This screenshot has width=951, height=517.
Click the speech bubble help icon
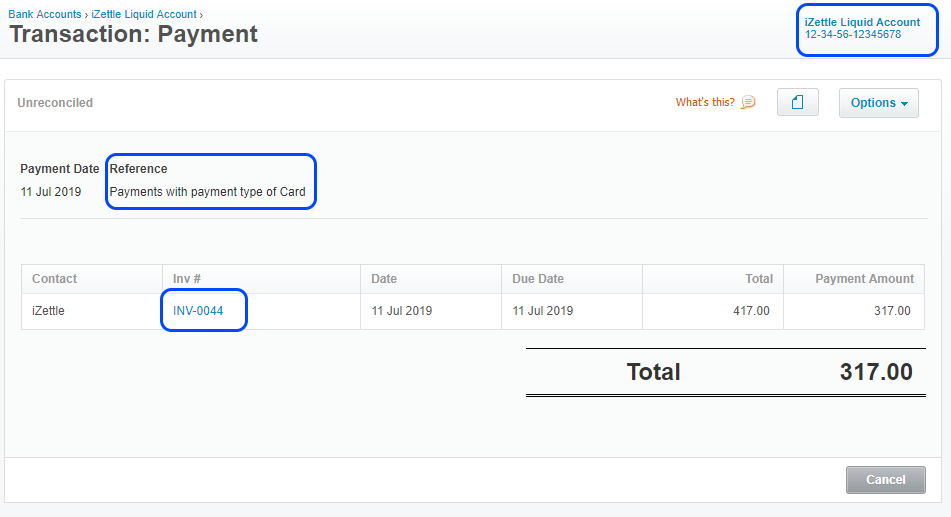748,102
